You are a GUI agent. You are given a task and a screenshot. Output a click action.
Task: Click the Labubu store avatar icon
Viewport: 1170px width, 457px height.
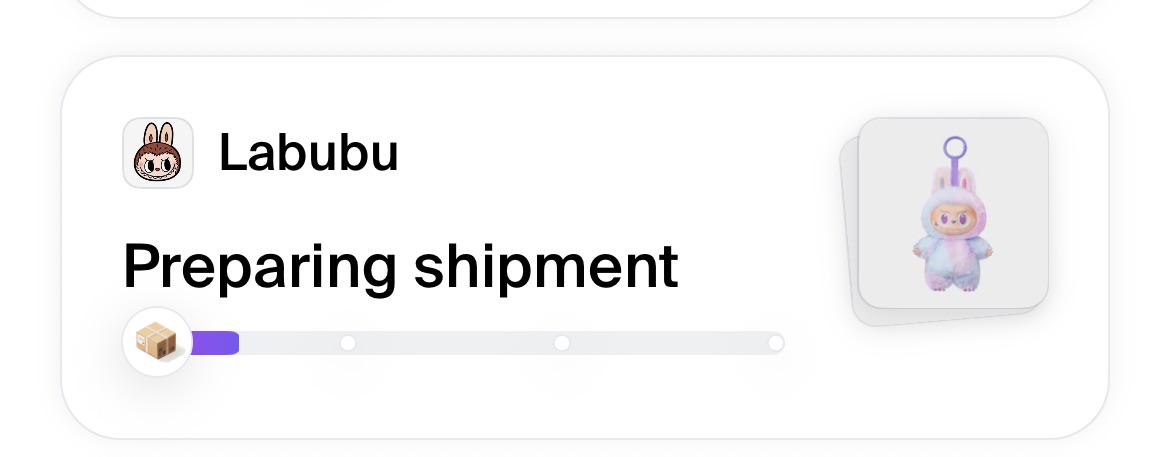(x=157, y=153)
